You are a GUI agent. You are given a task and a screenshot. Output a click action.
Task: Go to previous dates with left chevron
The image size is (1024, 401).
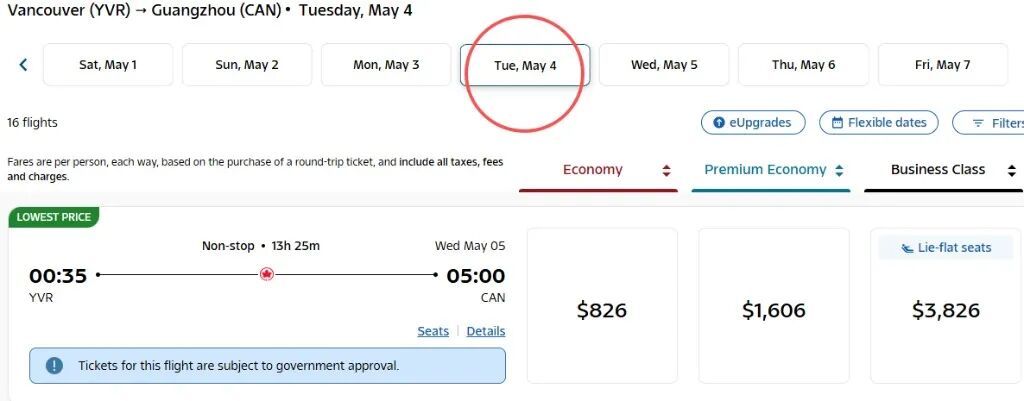coord(24,65)
